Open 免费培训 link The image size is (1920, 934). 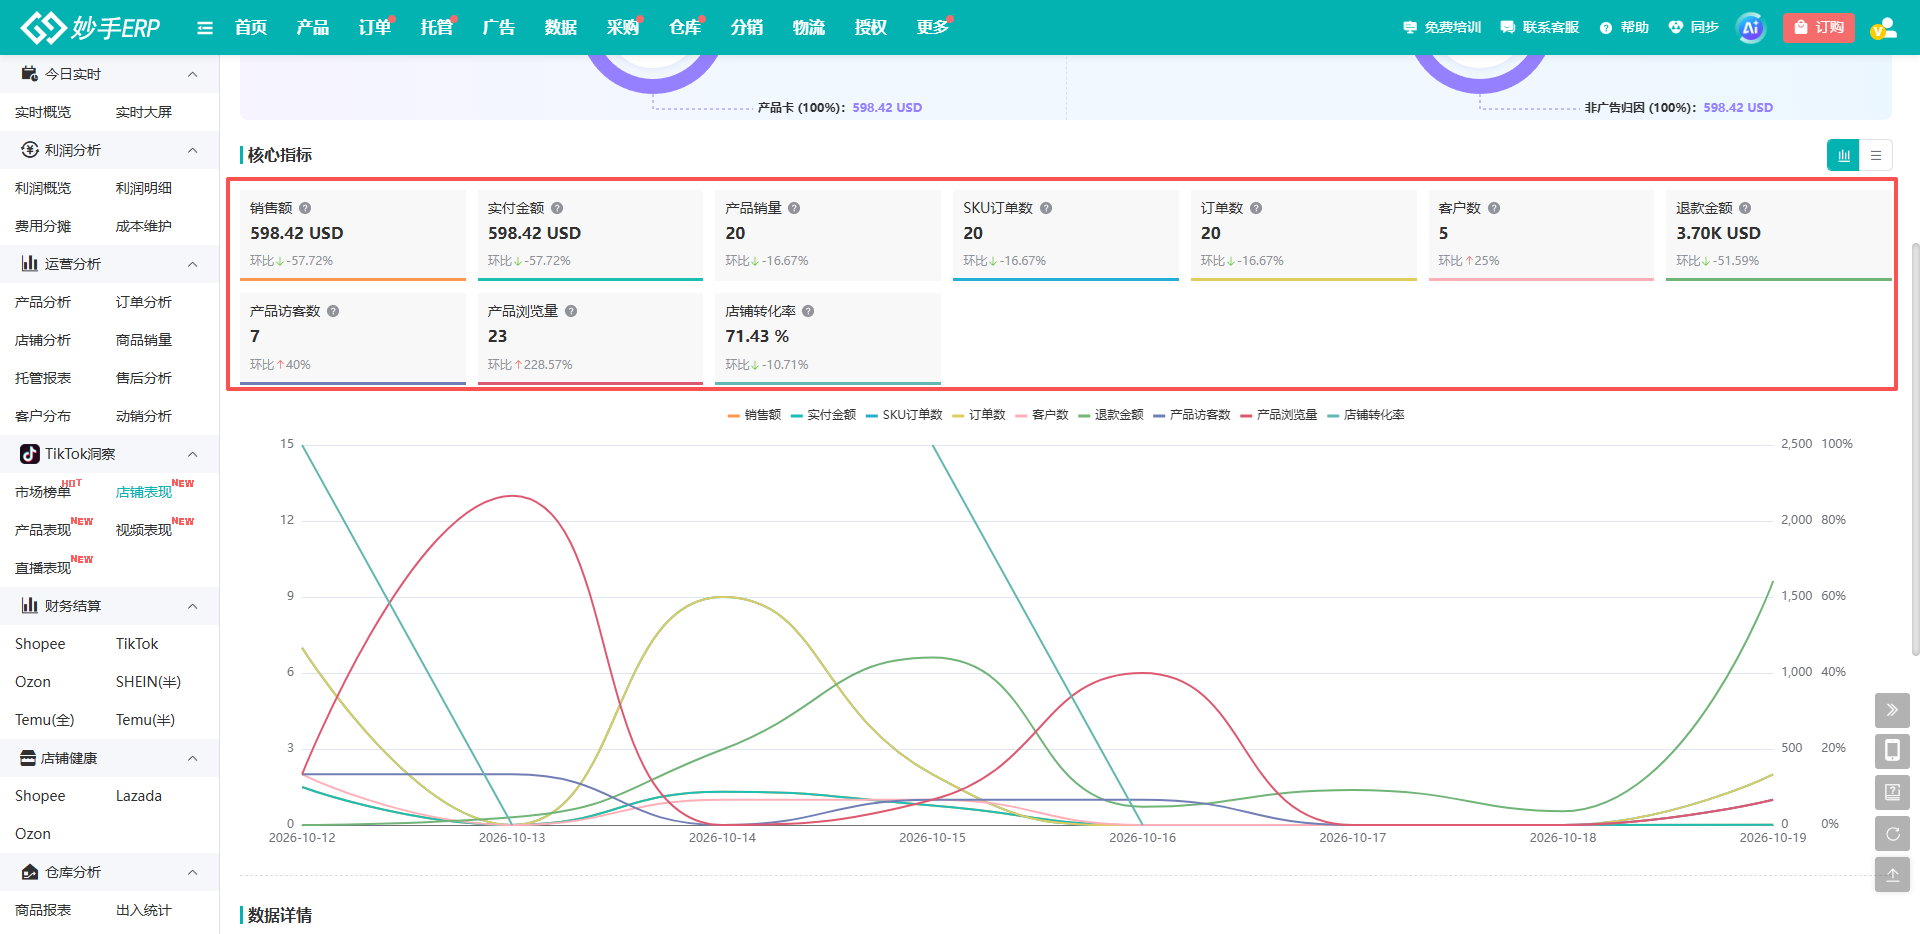[x=1442, y=27]
